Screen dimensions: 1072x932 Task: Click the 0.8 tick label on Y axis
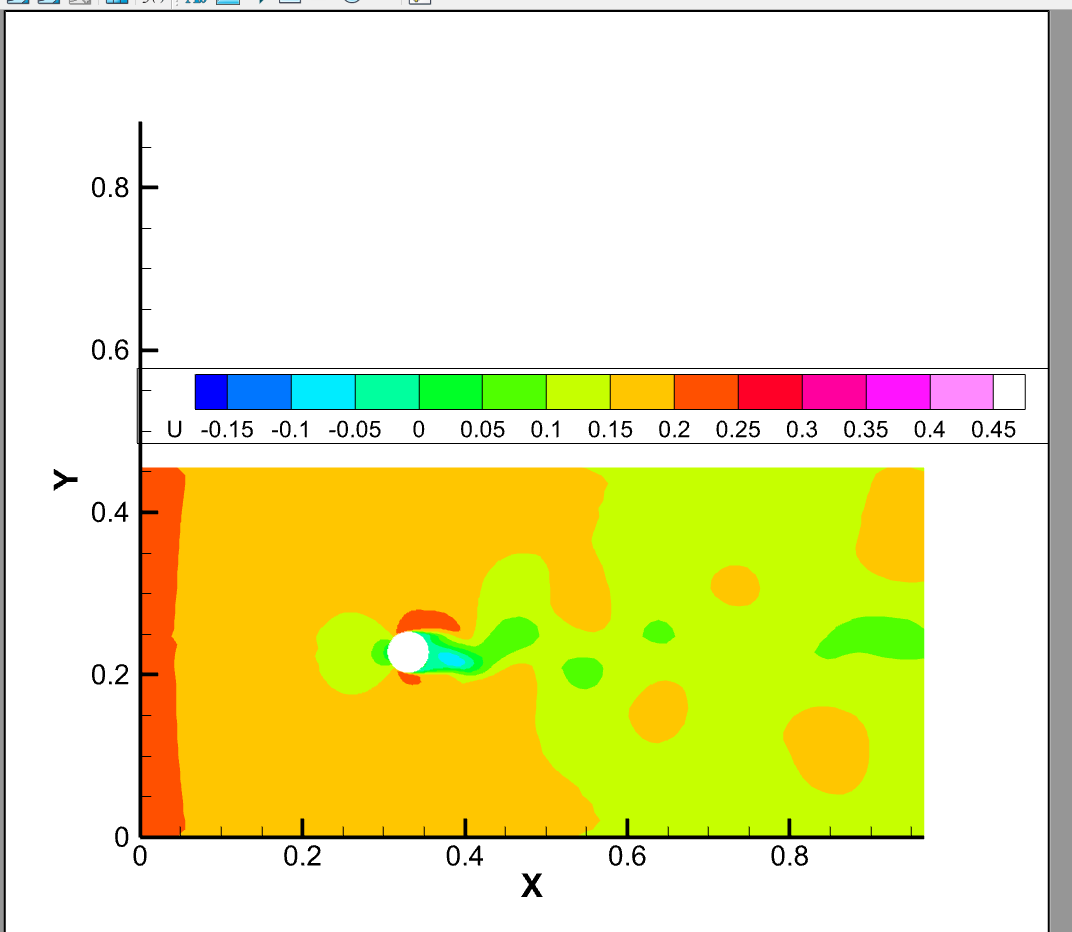click(x=110, y=187)
